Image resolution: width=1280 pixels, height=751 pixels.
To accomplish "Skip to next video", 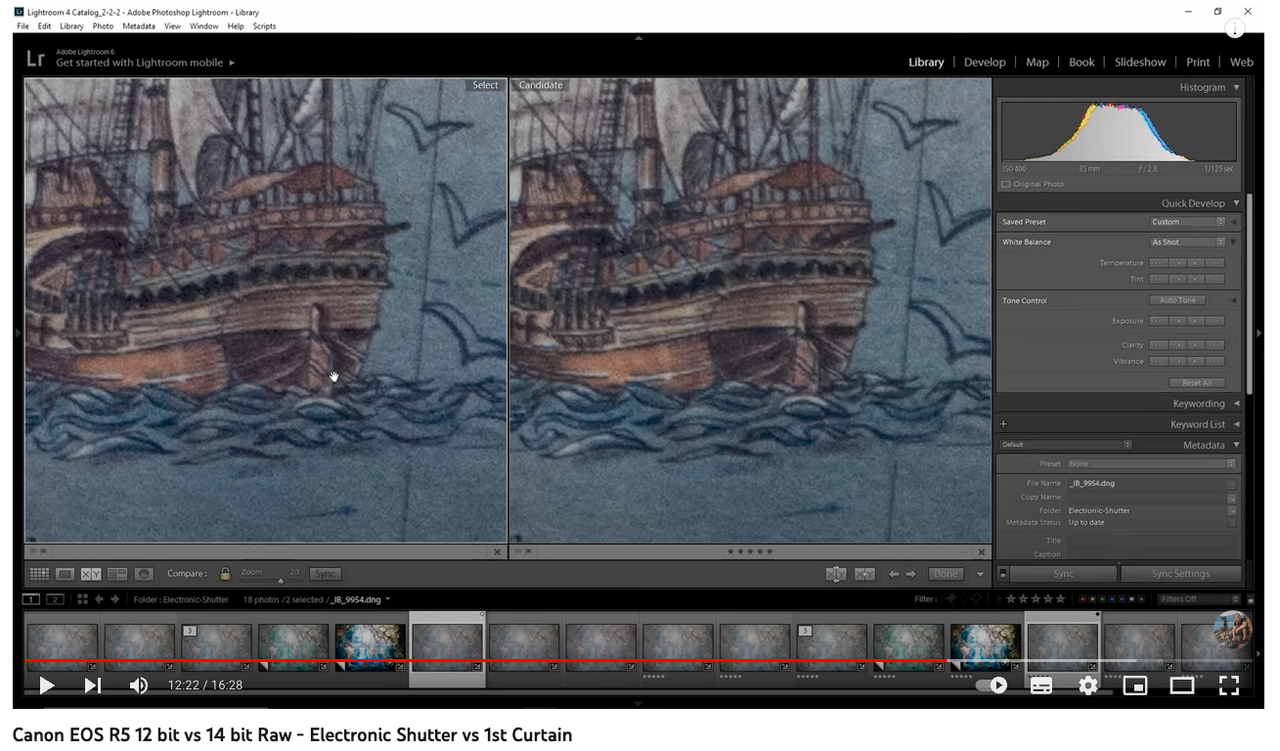I will coord(92,685).
